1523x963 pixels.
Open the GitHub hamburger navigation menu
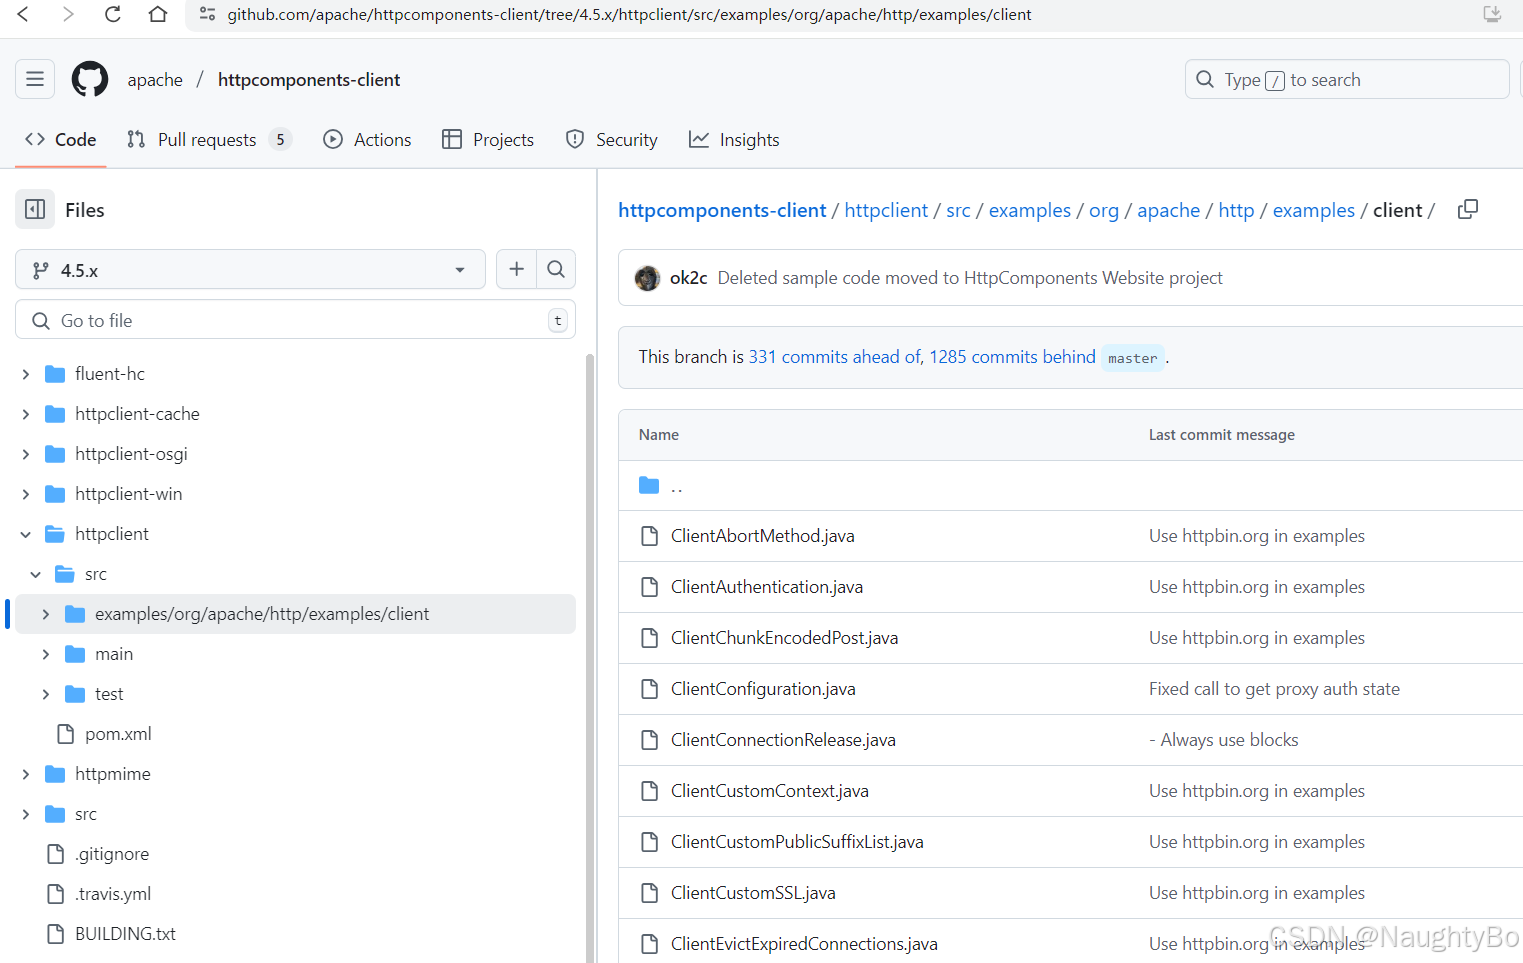click(x=35, y=79)
